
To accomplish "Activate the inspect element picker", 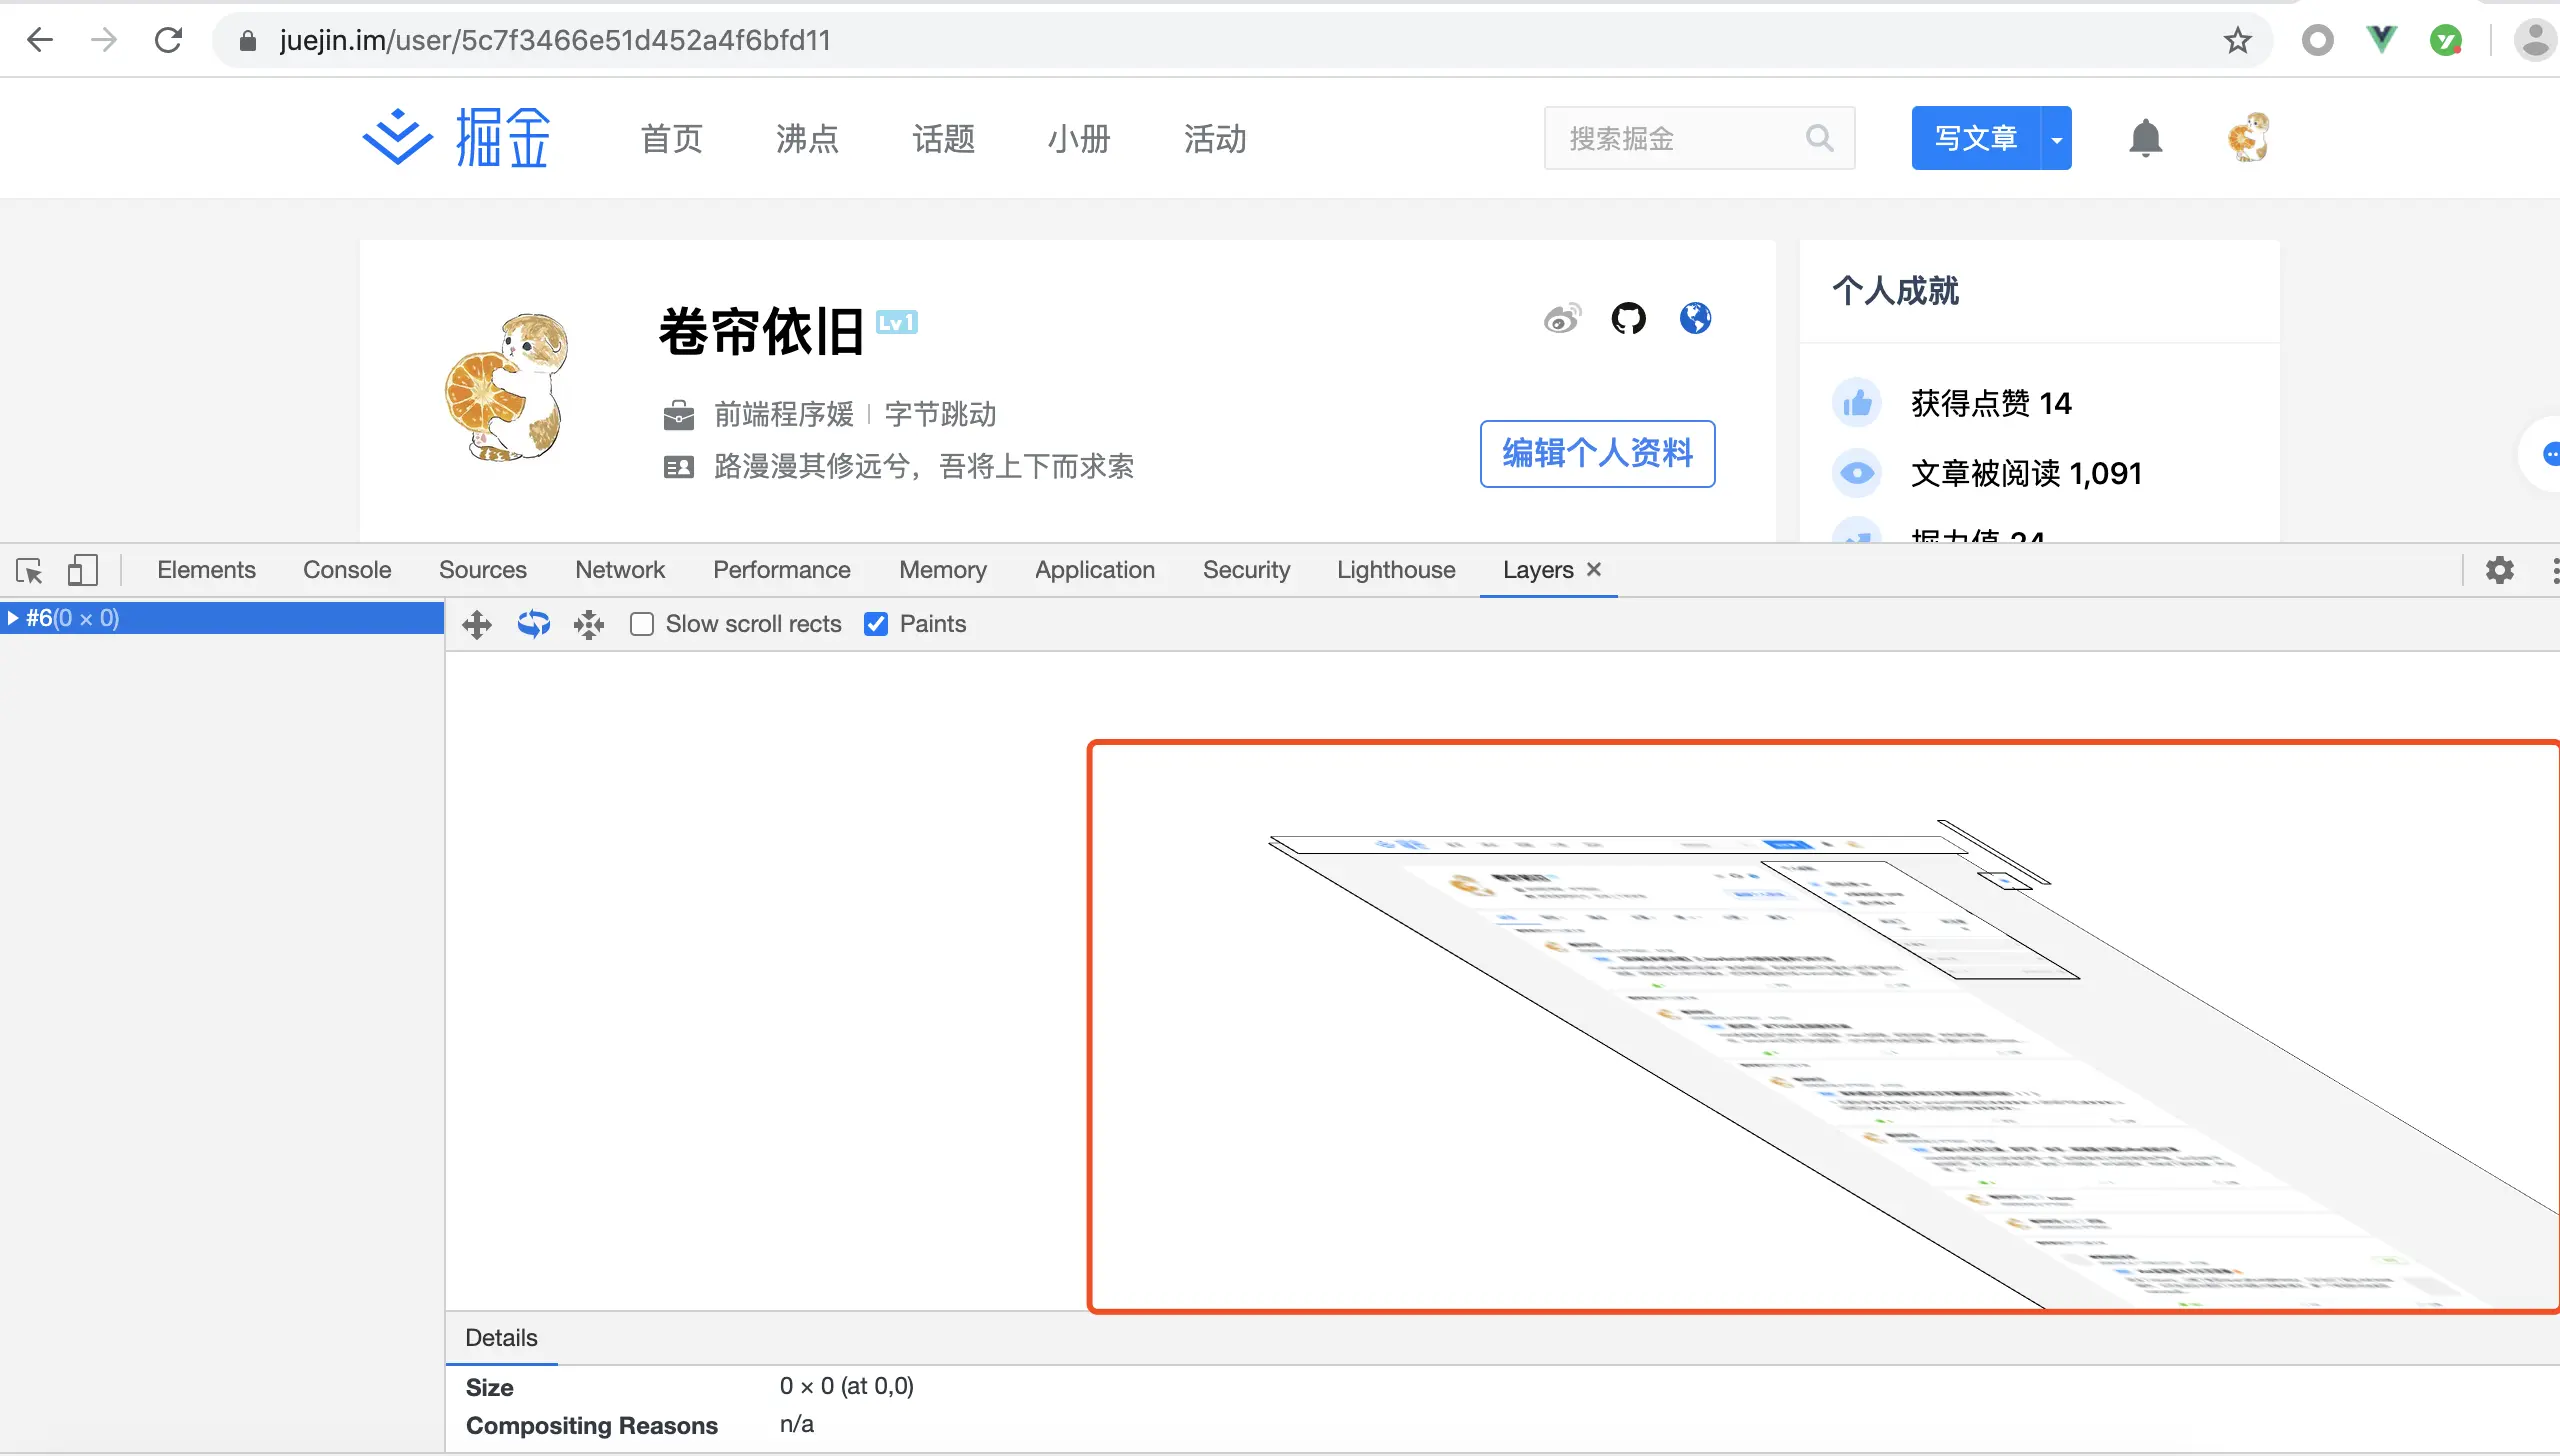I will pyautogui.click(x=29, y=570).
